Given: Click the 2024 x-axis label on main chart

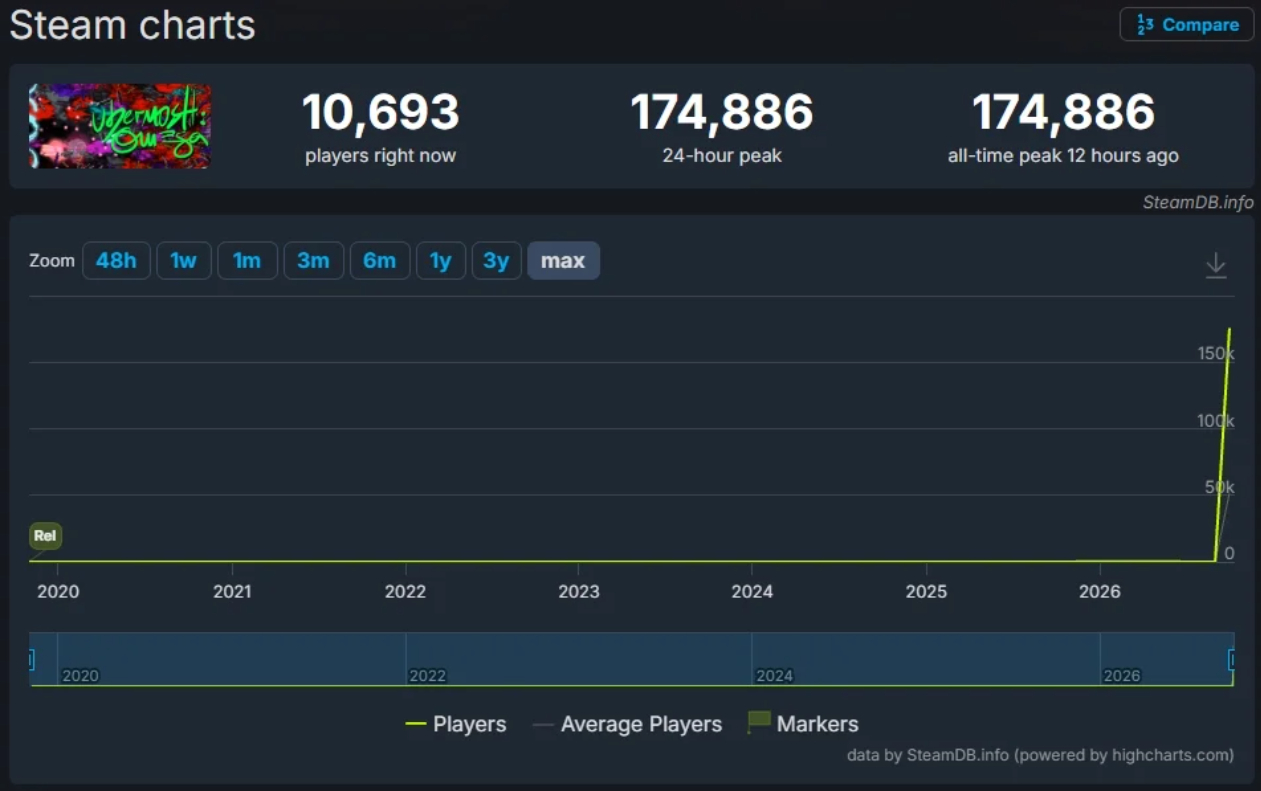Looking at the screenshot, I should pyautogui.click(x=752, y=592).
